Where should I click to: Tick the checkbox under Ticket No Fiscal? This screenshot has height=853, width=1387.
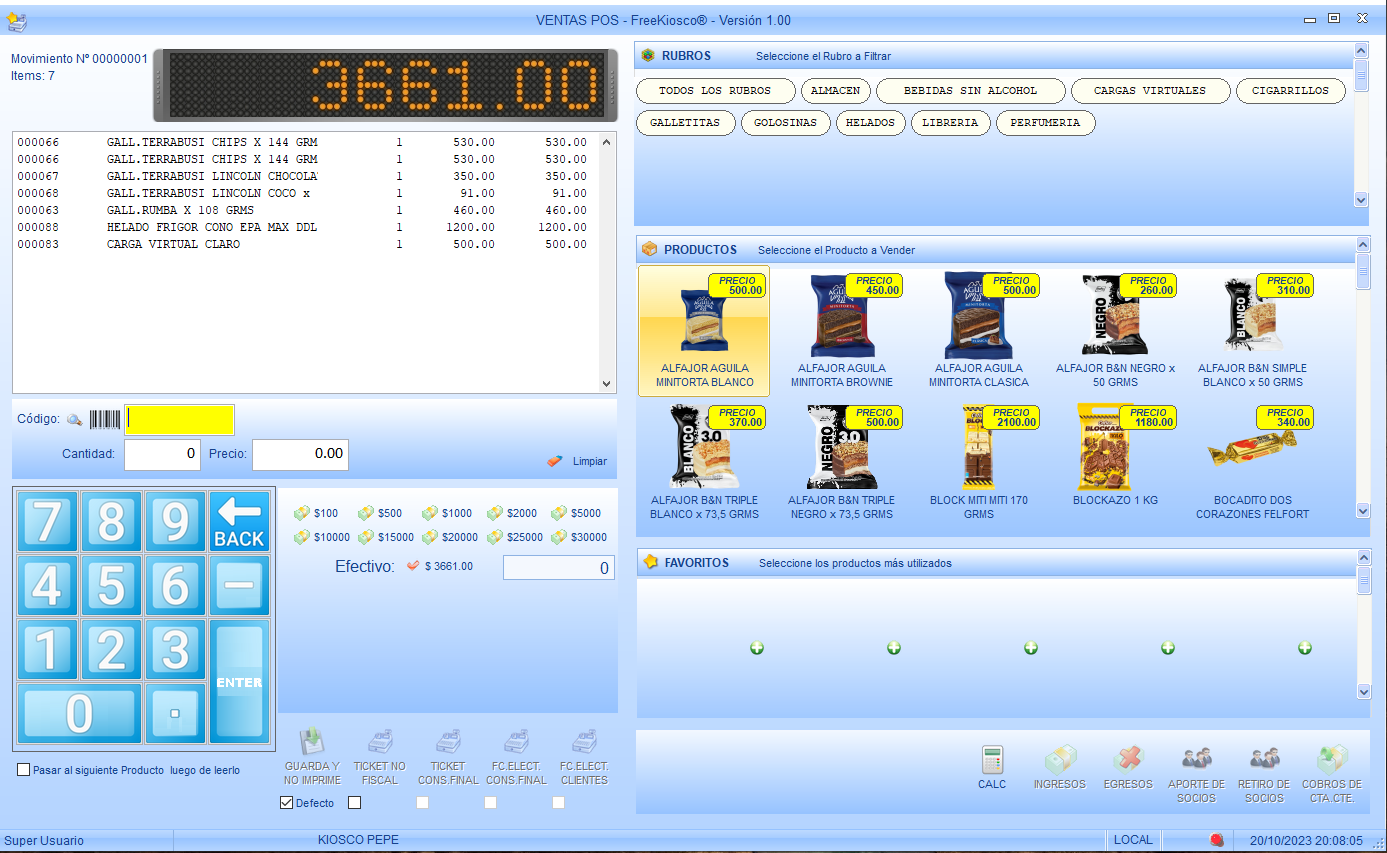pos(354,802)
